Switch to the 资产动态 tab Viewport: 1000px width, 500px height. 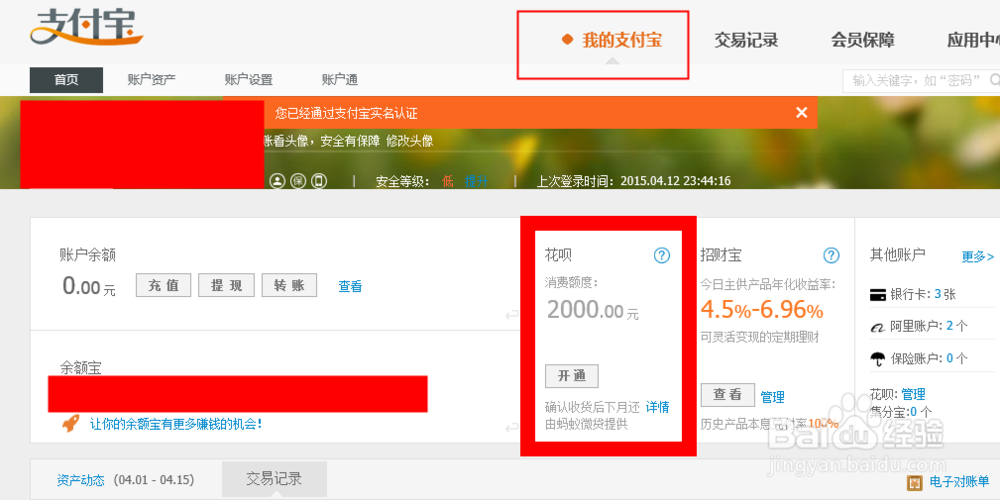click(80, 480)
